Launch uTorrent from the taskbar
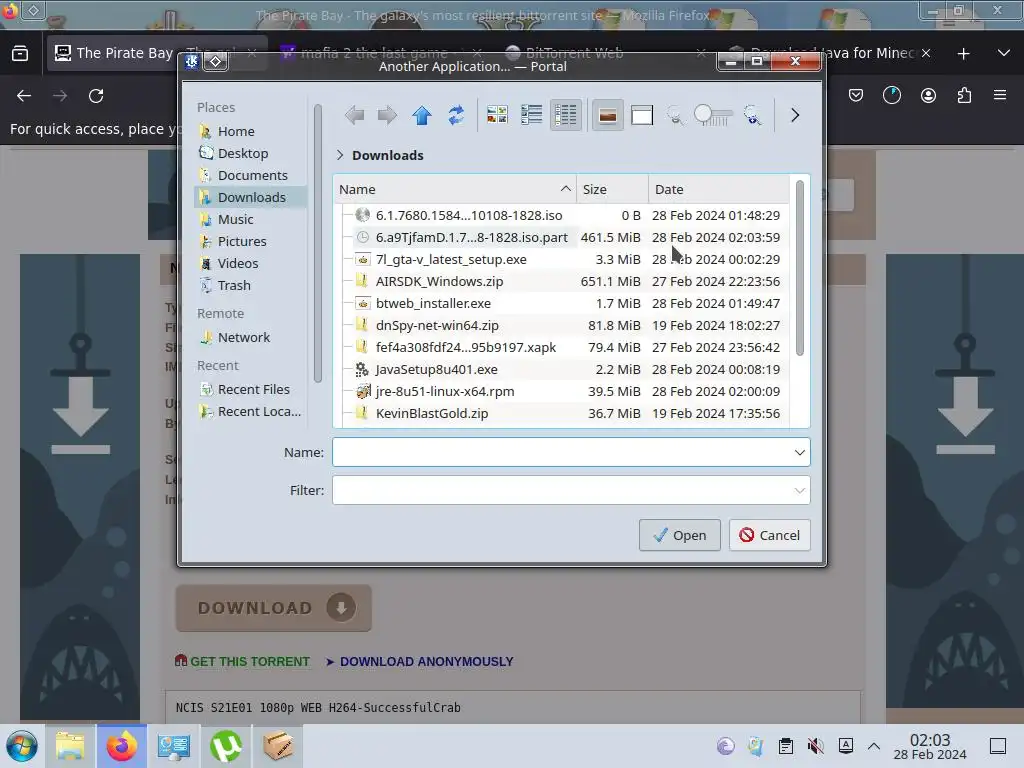1024x768 pixels. tap(226, 746)
